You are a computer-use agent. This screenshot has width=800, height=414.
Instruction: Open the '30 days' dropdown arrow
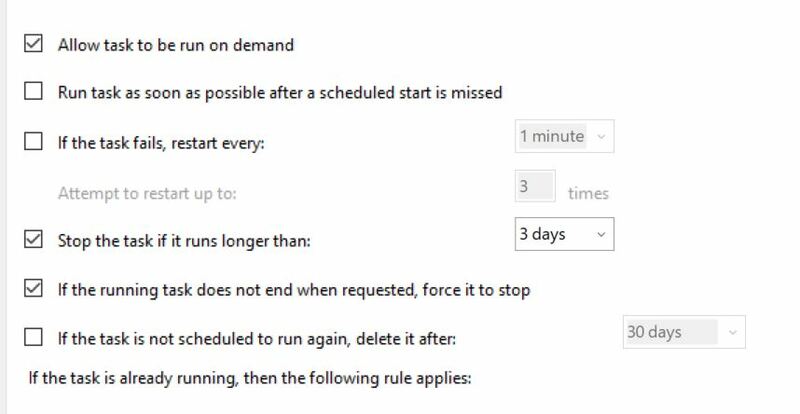[733, 332]
